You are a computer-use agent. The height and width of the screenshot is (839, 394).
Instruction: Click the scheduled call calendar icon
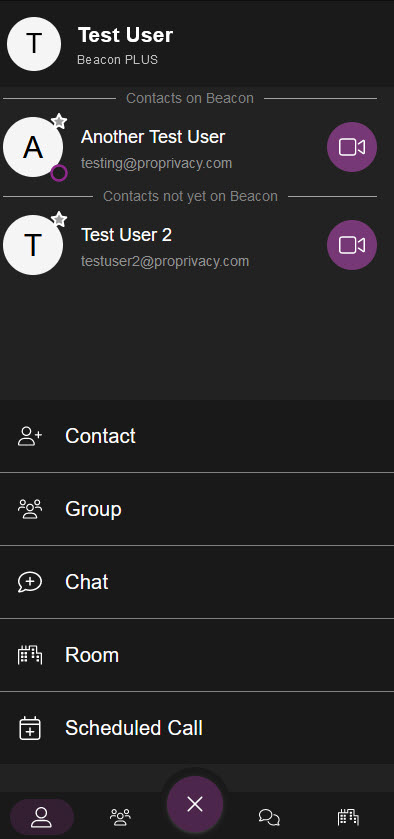click(30, 728)
